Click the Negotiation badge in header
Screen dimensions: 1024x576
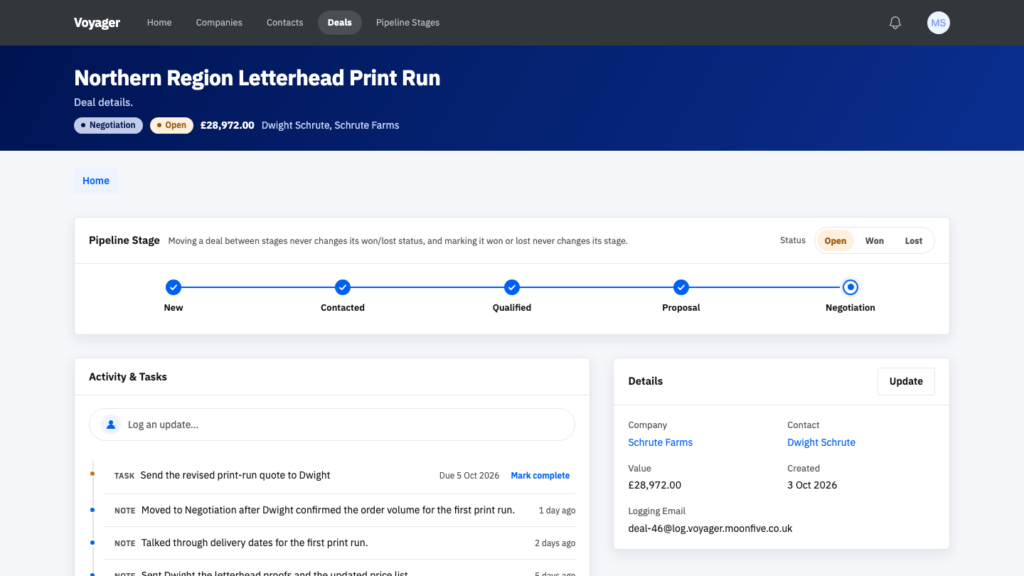tap(108, 125)
